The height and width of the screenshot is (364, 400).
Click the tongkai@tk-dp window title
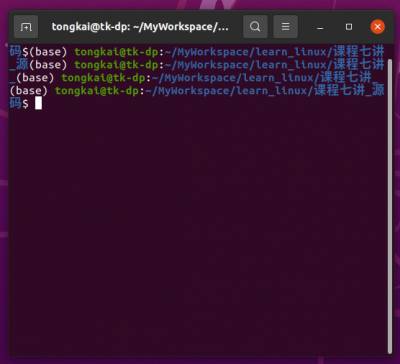click(140, 27)
